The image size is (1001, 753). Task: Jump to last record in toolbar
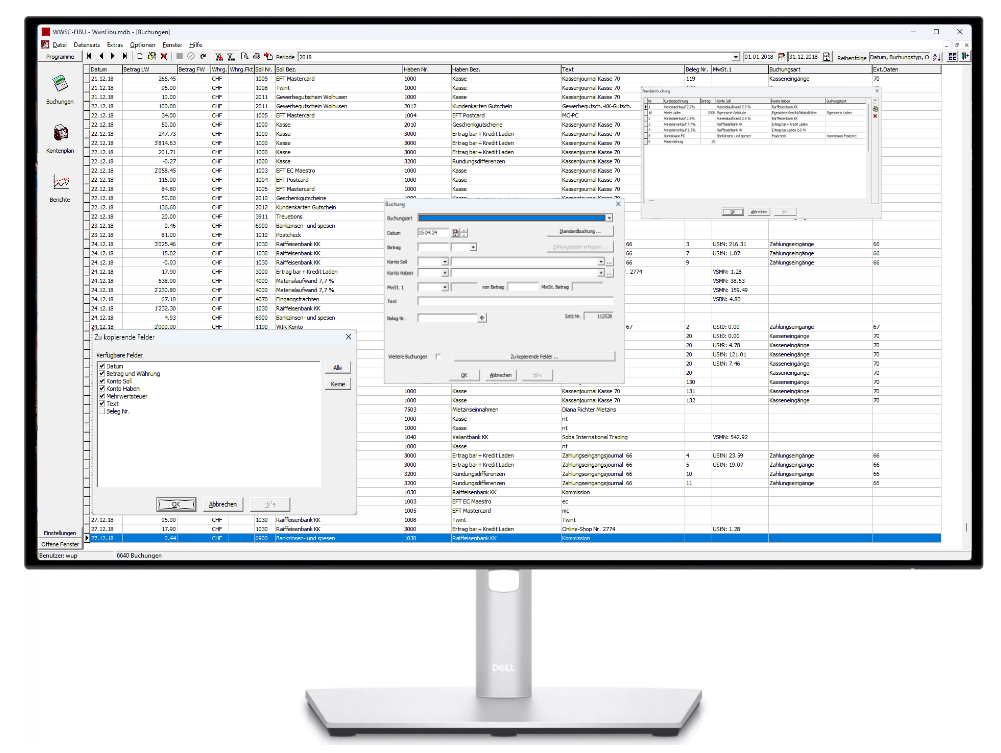tap(125, 57)
